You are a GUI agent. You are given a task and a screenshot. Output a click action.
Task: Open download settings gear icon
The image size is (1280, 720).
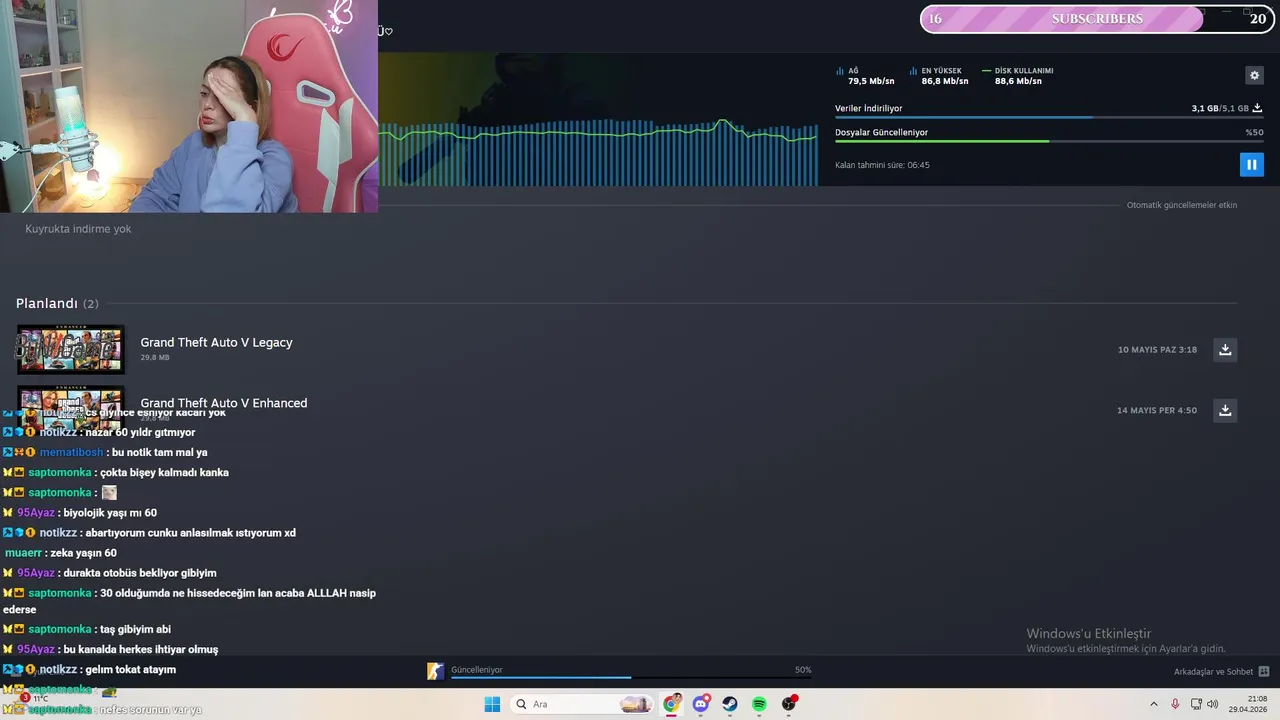[x=1254, y=75]
